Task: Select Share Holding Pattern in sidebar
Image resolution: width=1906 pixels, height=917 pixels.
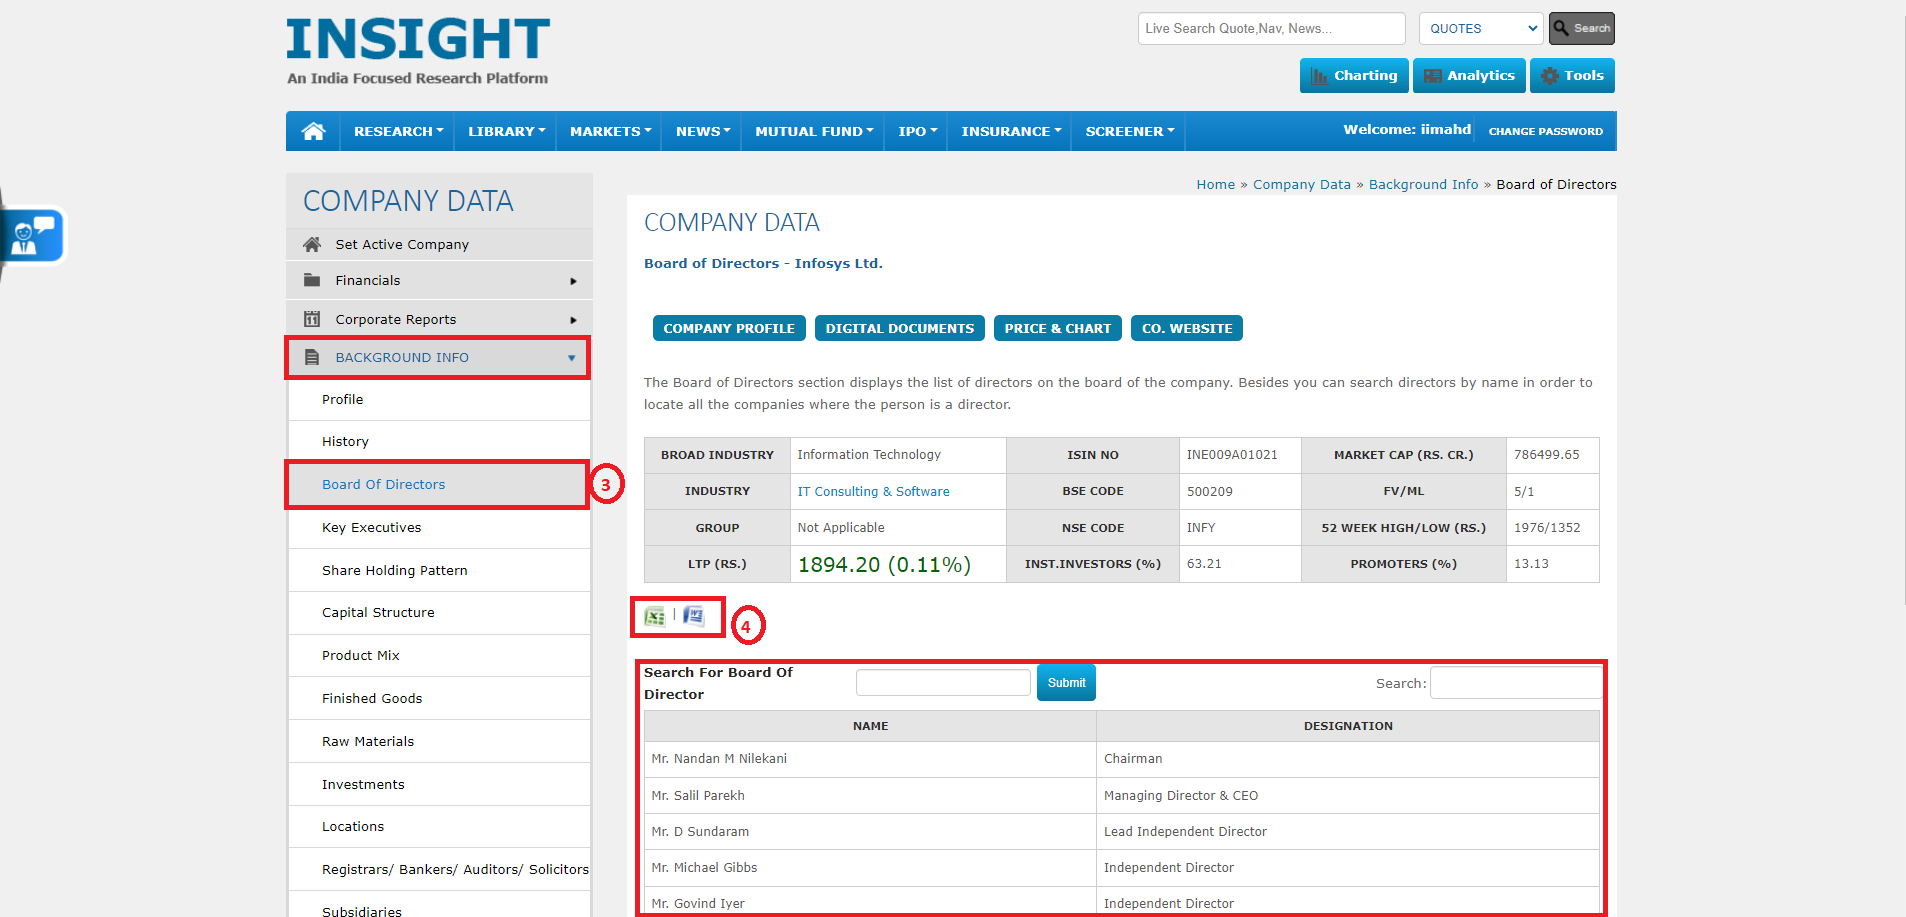Action: click(x=439, y=570)
